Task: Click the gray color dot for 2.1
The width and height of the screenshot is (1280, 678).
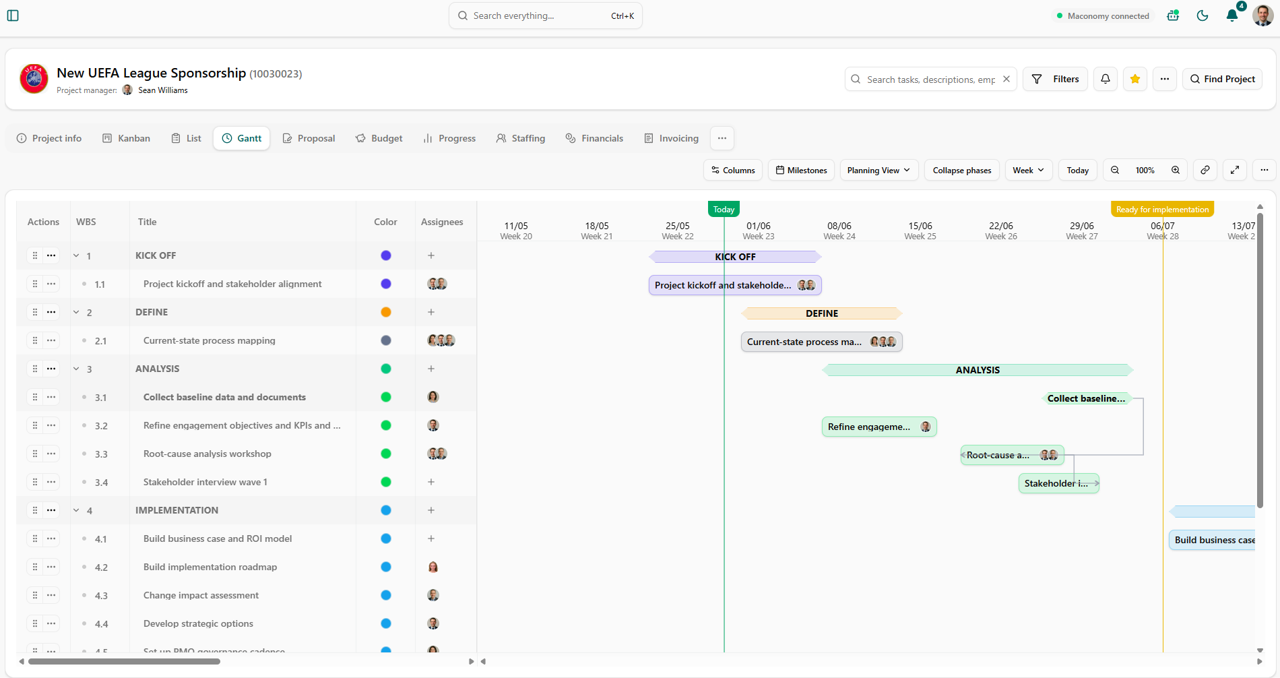Action: 386,340
